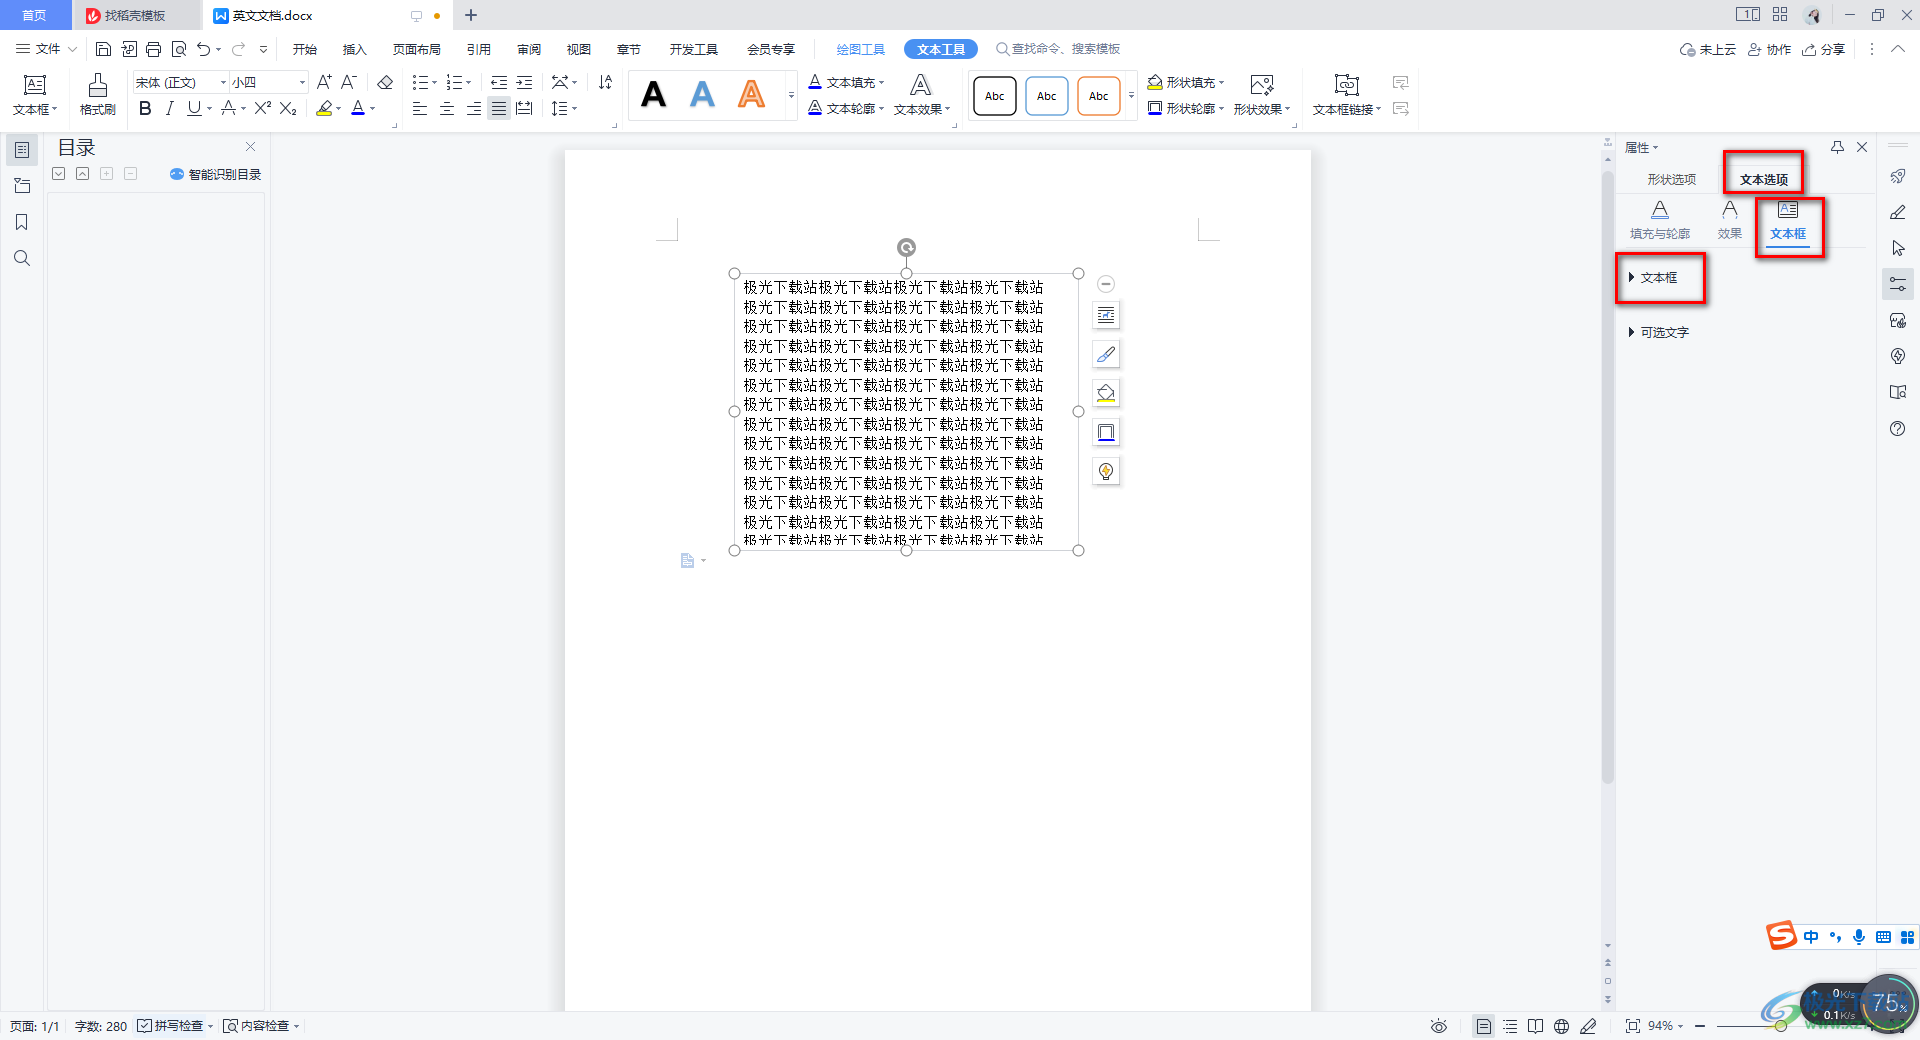Click the rotate handle above text box
The image size is (1920, 1040).
point(906,247)
